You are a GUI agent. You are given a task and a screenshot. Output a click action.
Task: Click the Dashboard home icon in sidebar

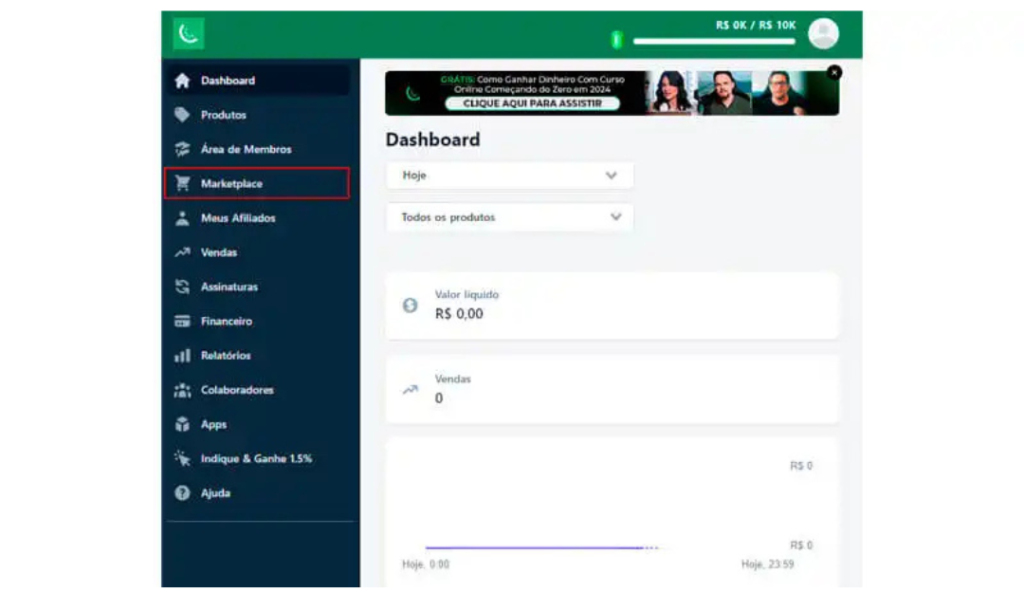click(x=182, y=81)
